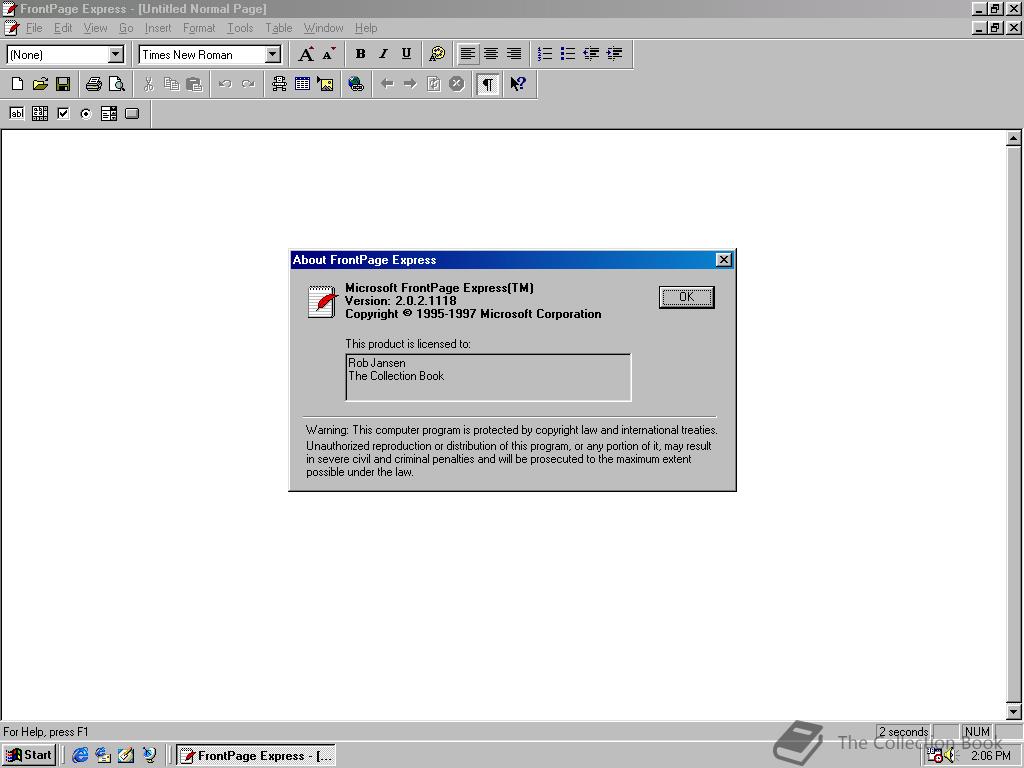This screenshot has width=1024, height=768.
Task: Insert a Scrolling Text Box form field
Action: pos(40,114)
